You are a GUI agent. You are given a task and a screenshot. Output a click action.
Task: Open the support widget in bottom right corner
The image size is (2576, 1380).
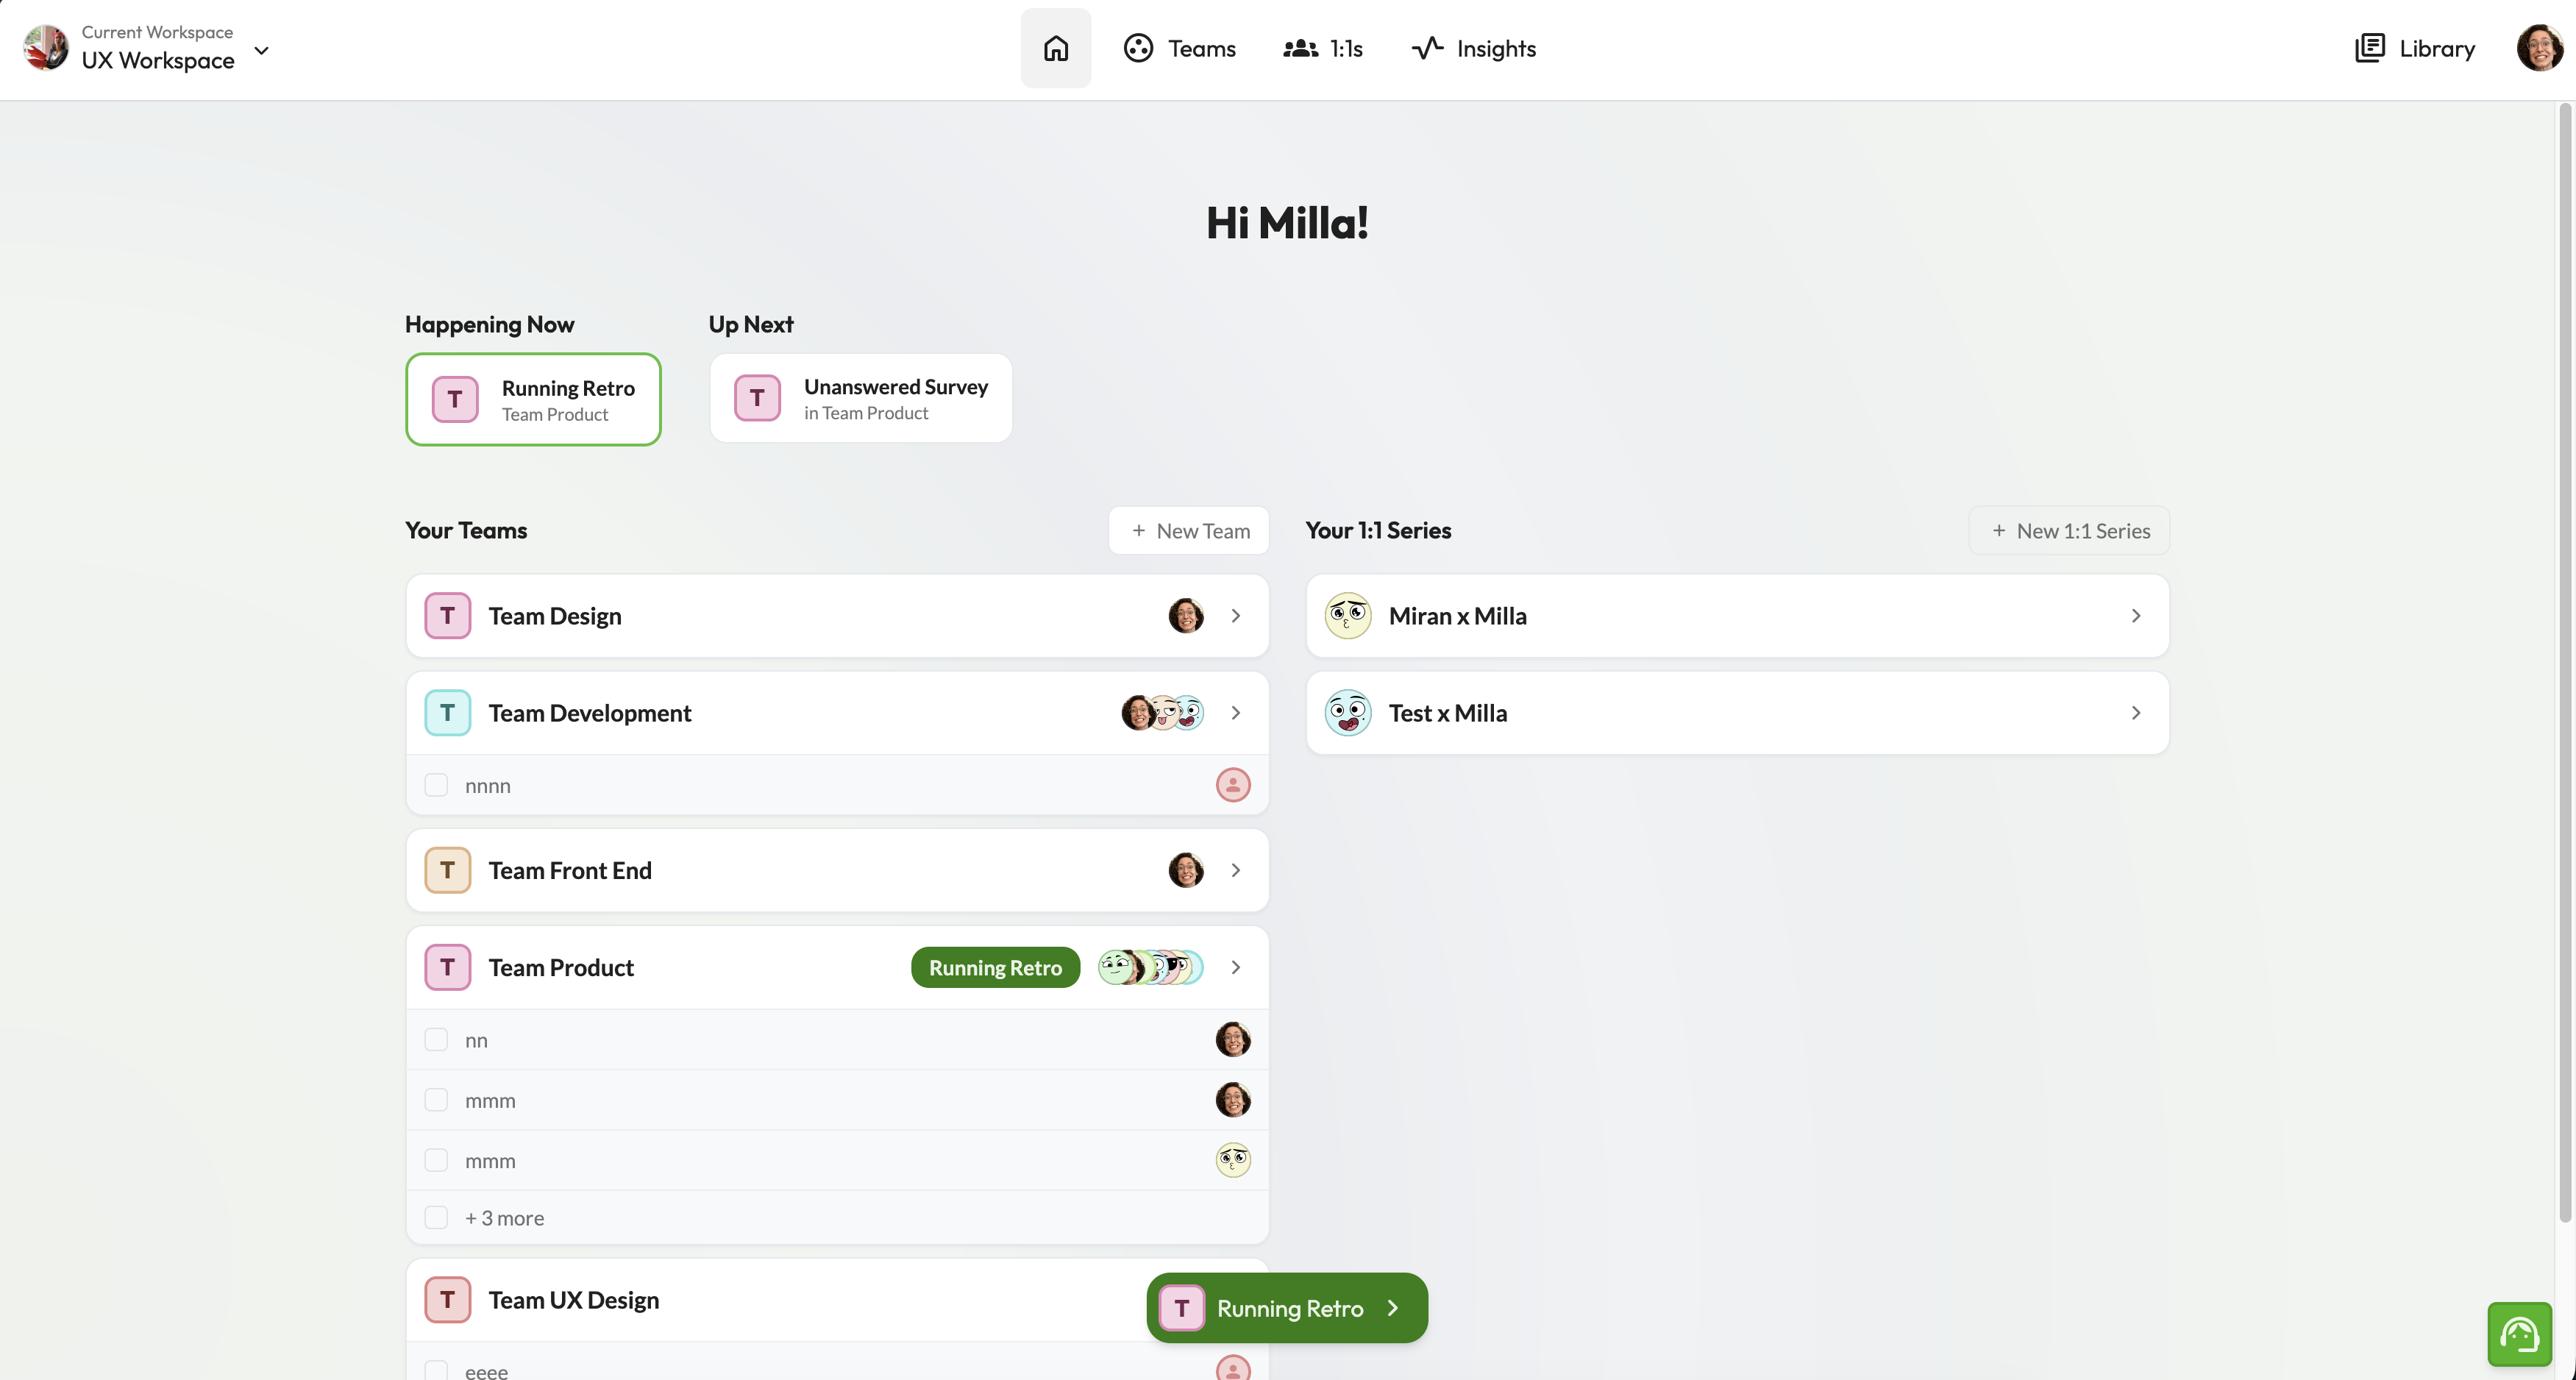pos(2519,1334)
